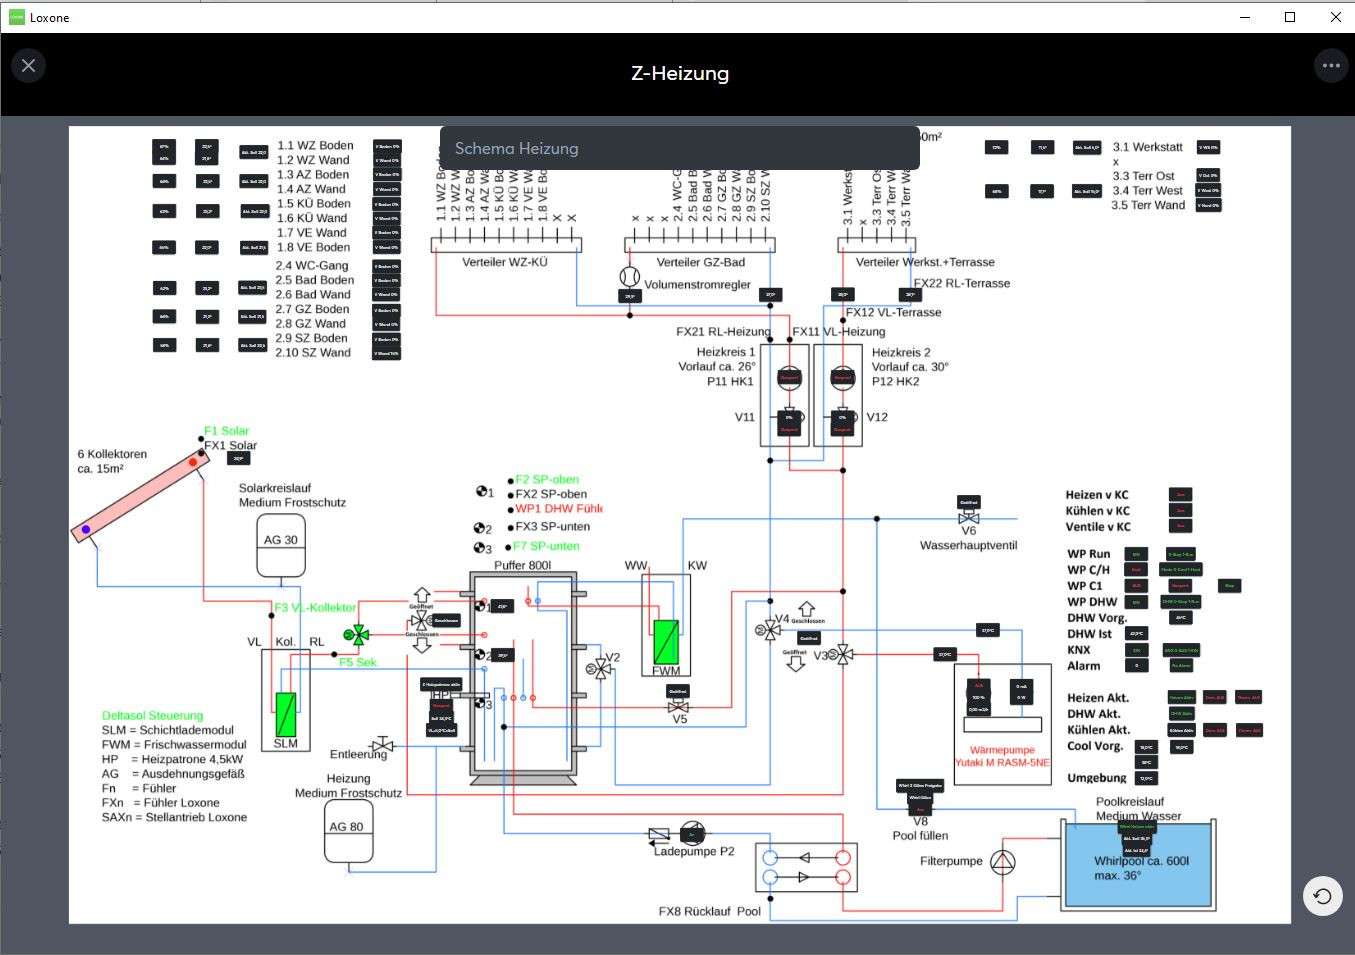Image resolution: width=1355 pixels, height=955 pixels.
Task: Click the V6 Wasserhauptventil valve symbol
Action: click(968, 518)
